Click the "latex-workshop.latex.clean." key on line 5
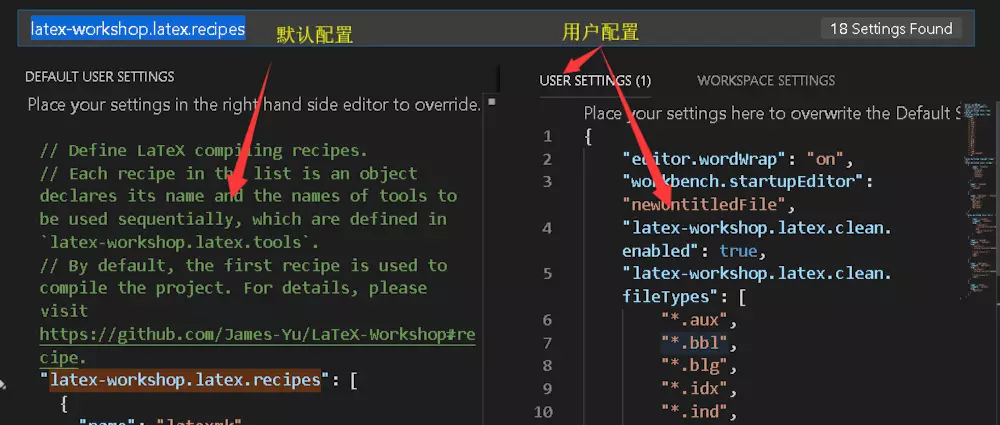The height and width of the screenshot is (425, 1000). [757, 274]
